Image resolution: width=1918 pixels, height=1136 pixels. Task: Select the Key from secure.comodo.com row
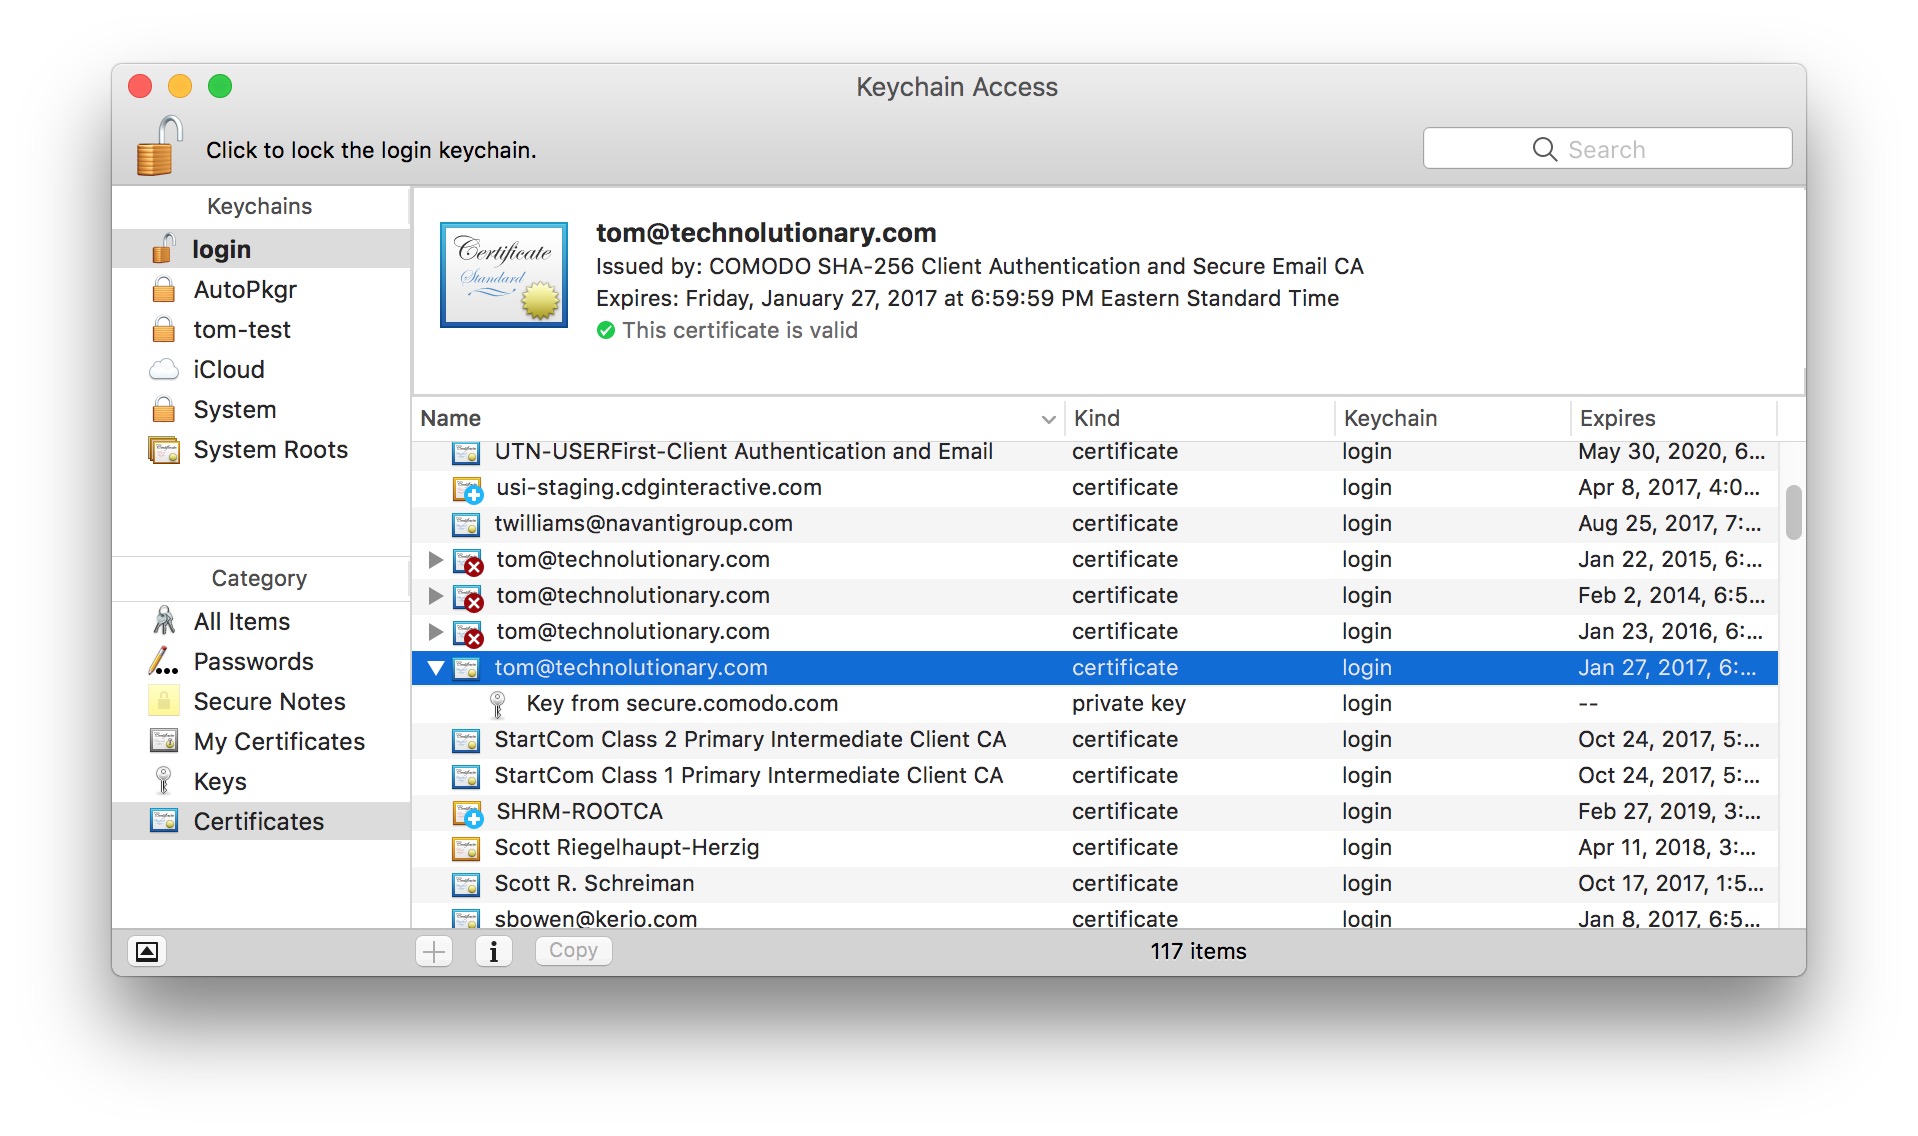[682, 704]
